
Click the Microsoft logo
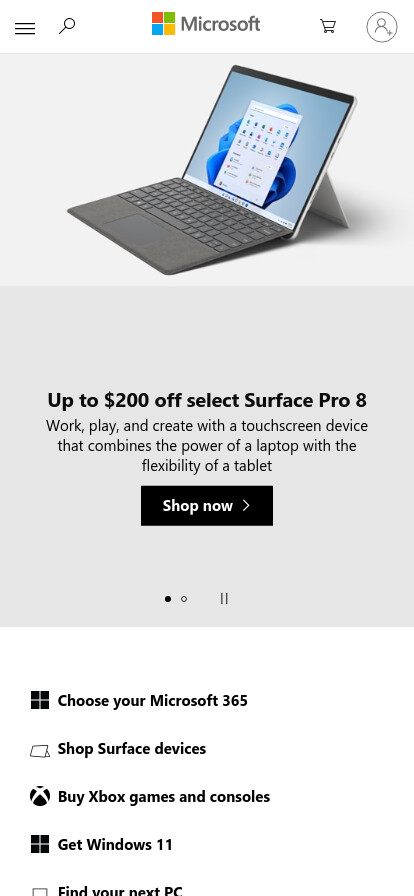[x=206, y=24]
